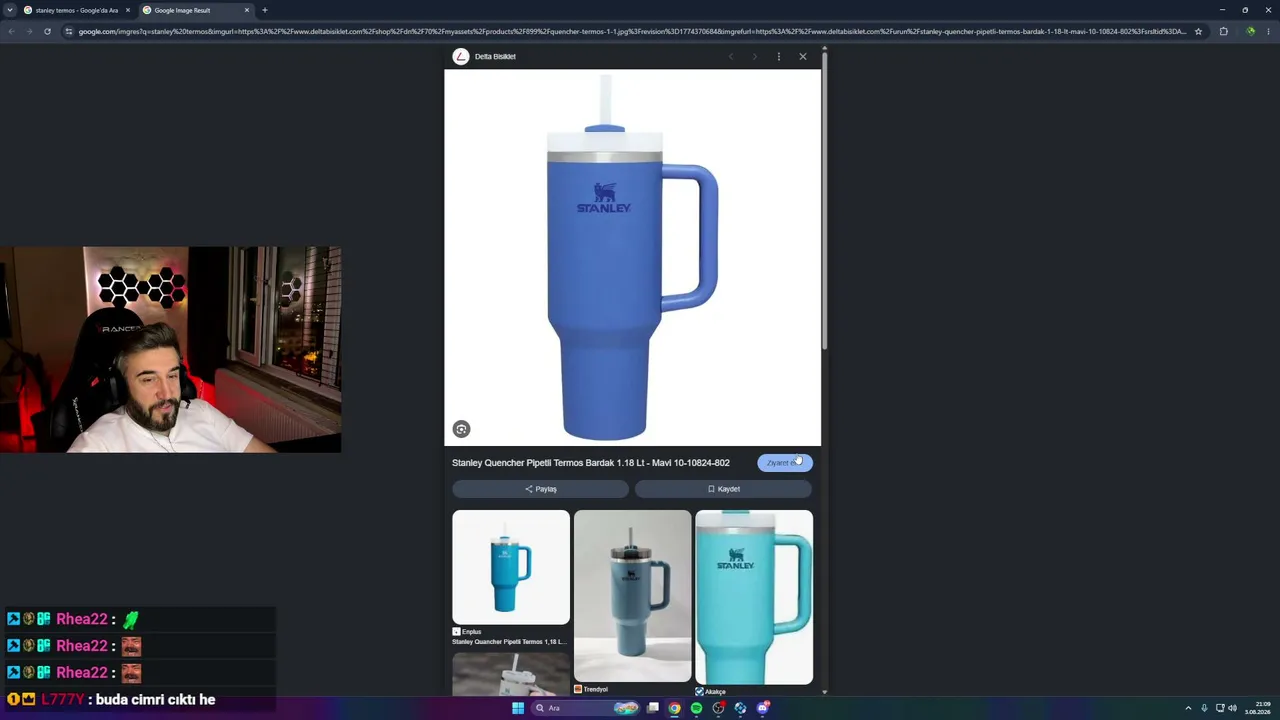This screenshot has width=1280, height=720.
Task: Open the Windows Start menu
Action: (x=518, y=708)
